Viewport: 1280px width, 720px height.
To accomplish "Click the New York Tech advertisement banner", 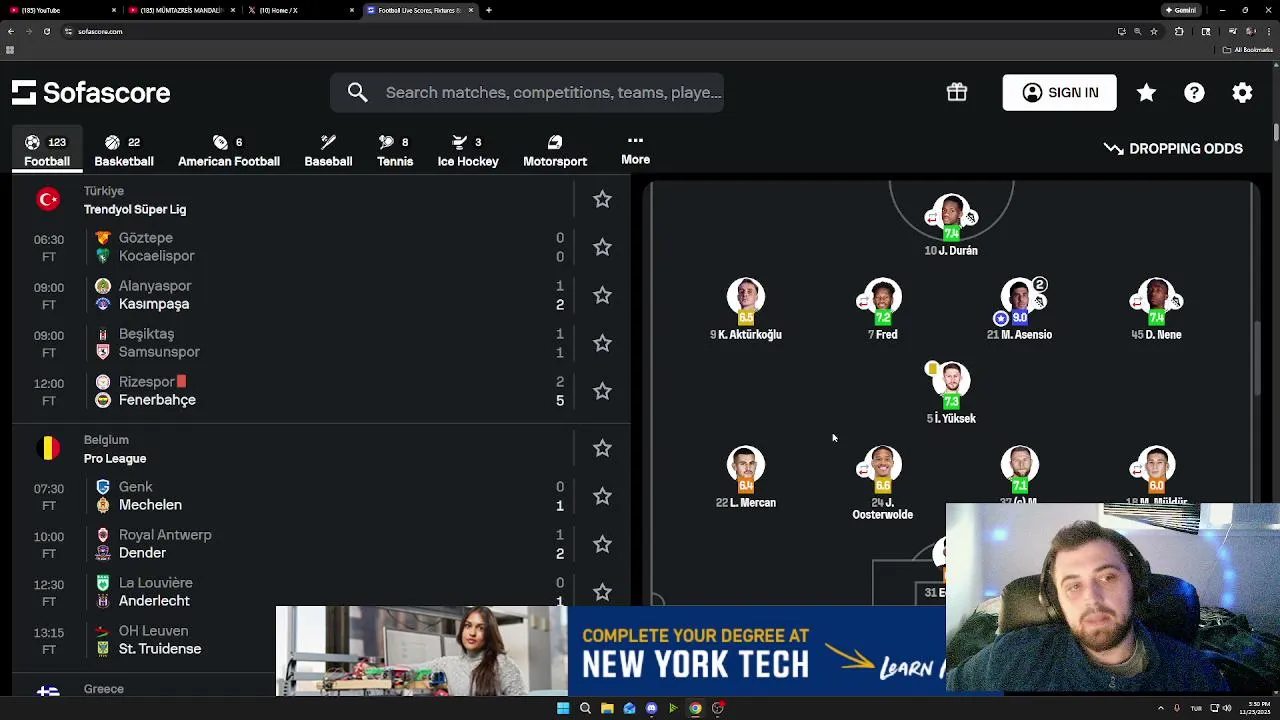I will click(611, 650).
